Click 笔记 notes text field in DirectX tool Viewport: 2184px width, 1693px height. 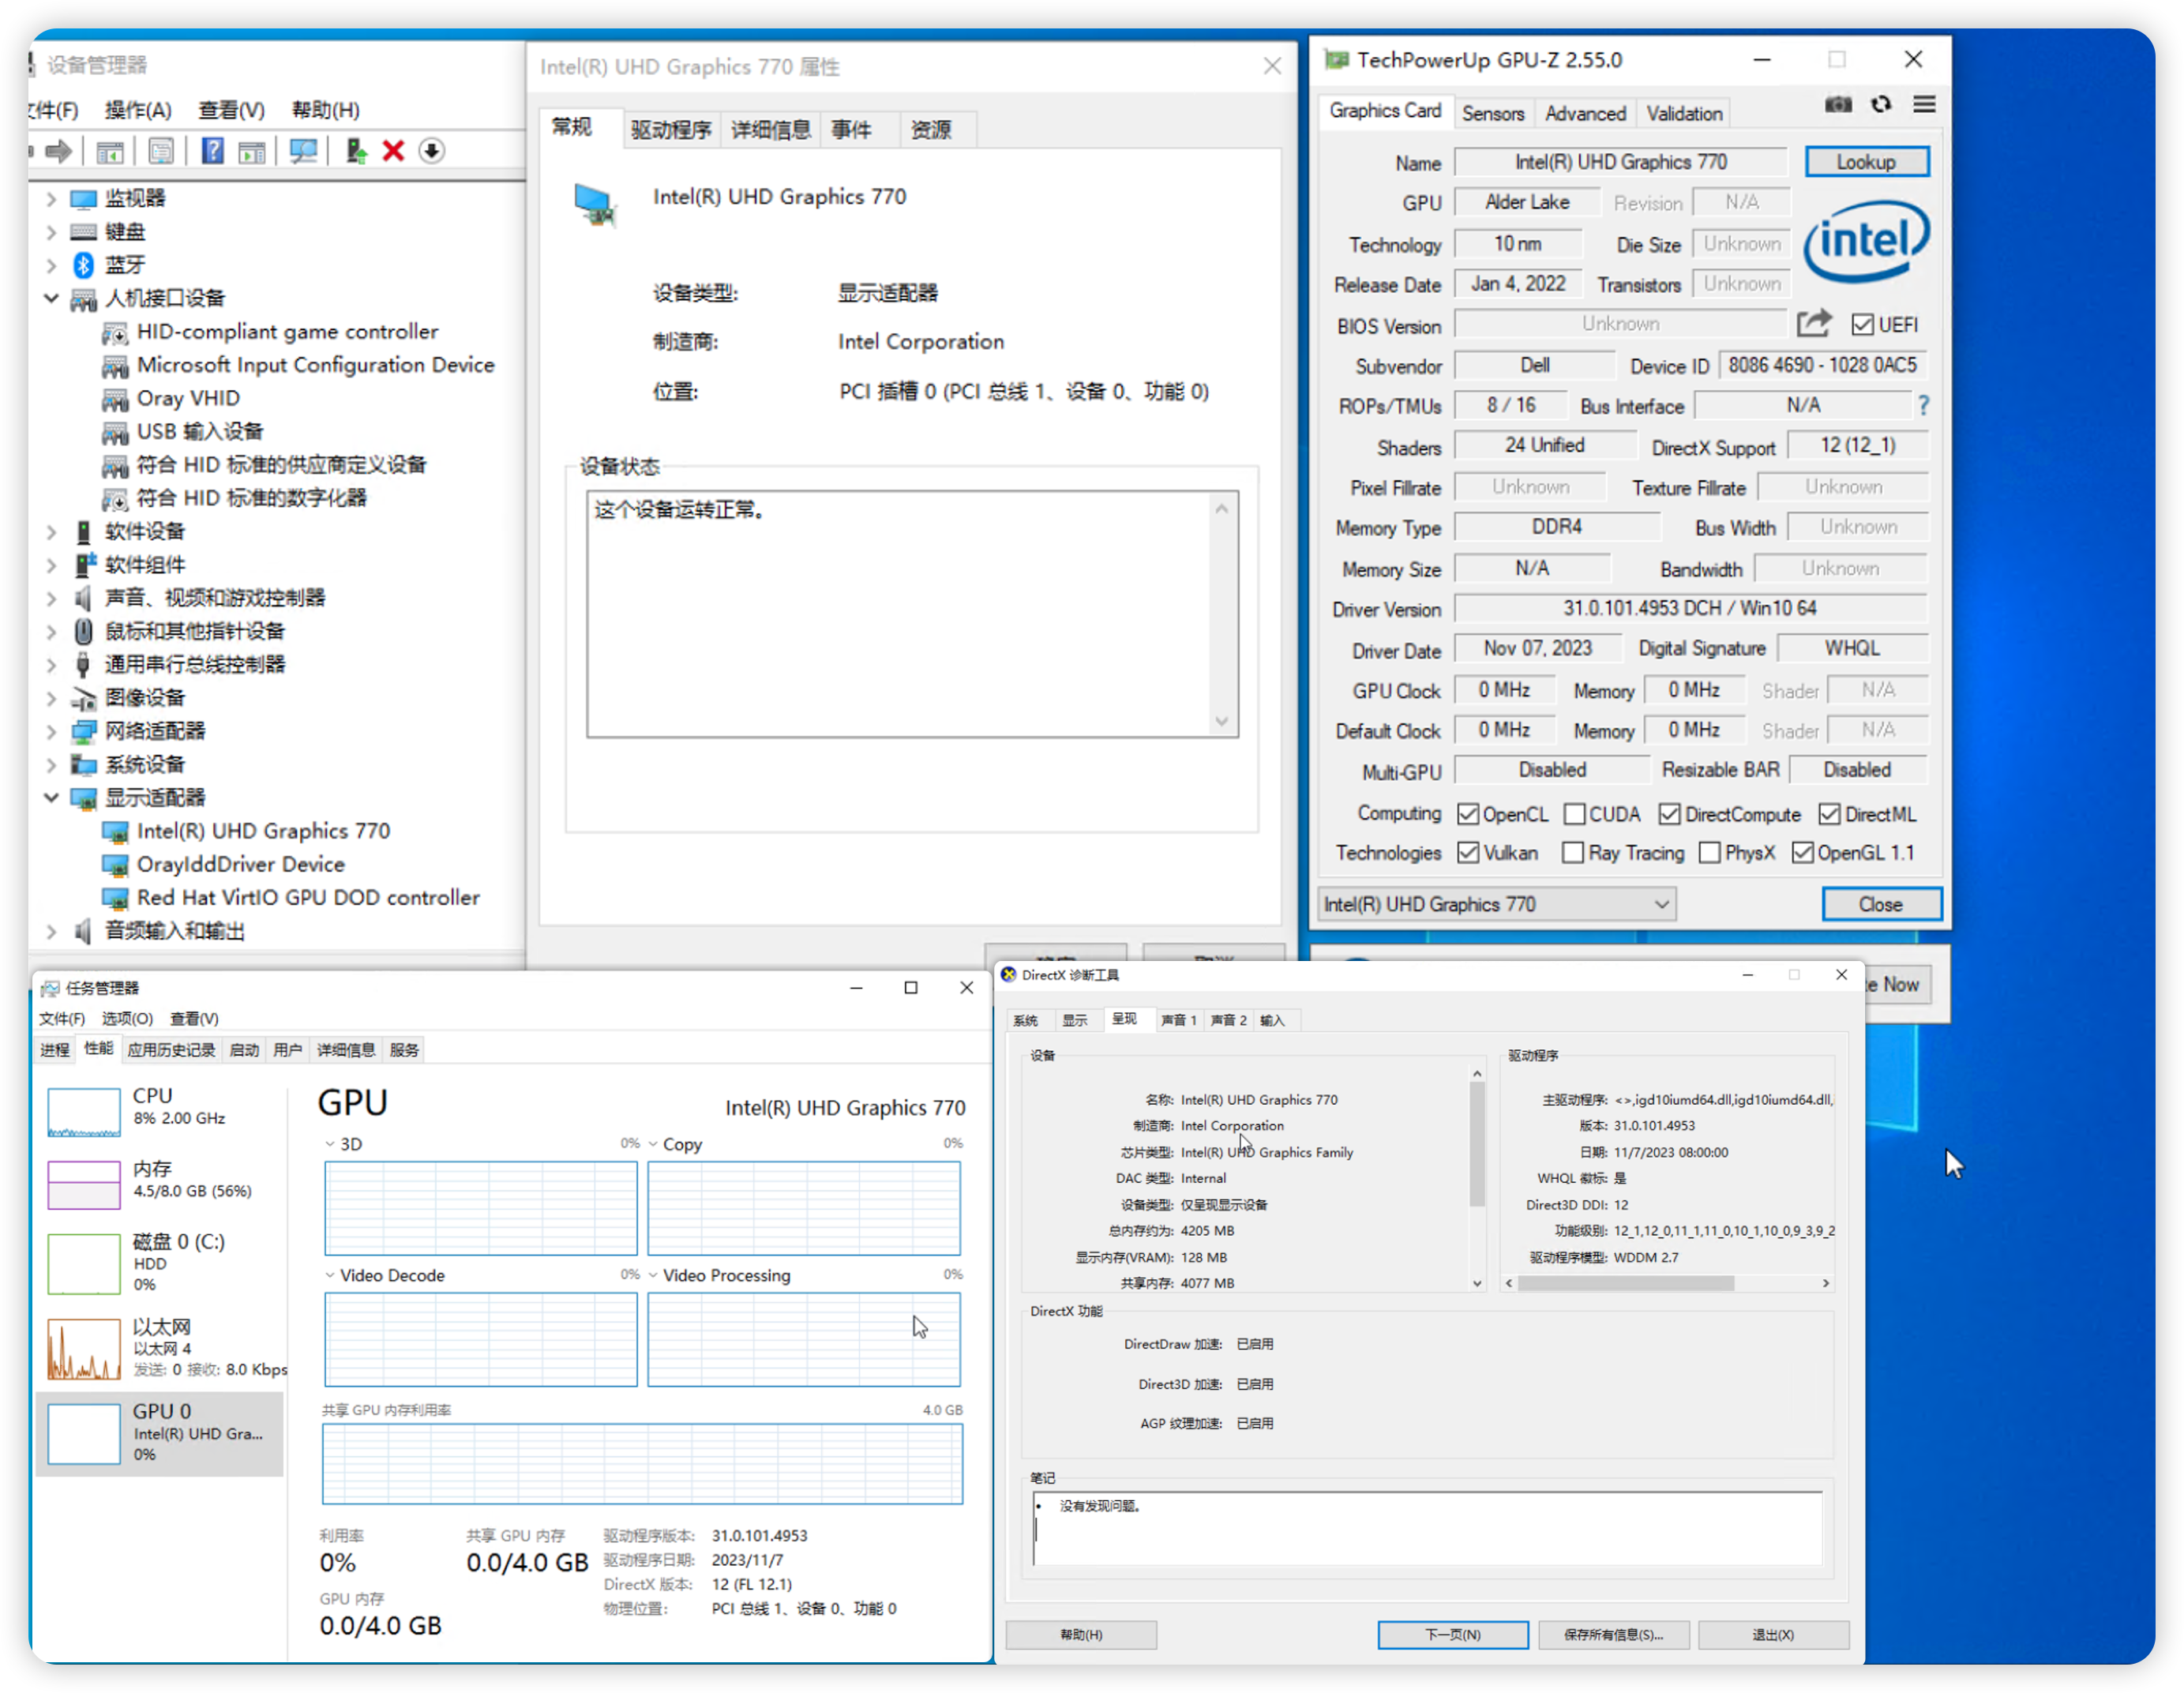pos(1427,1529)
